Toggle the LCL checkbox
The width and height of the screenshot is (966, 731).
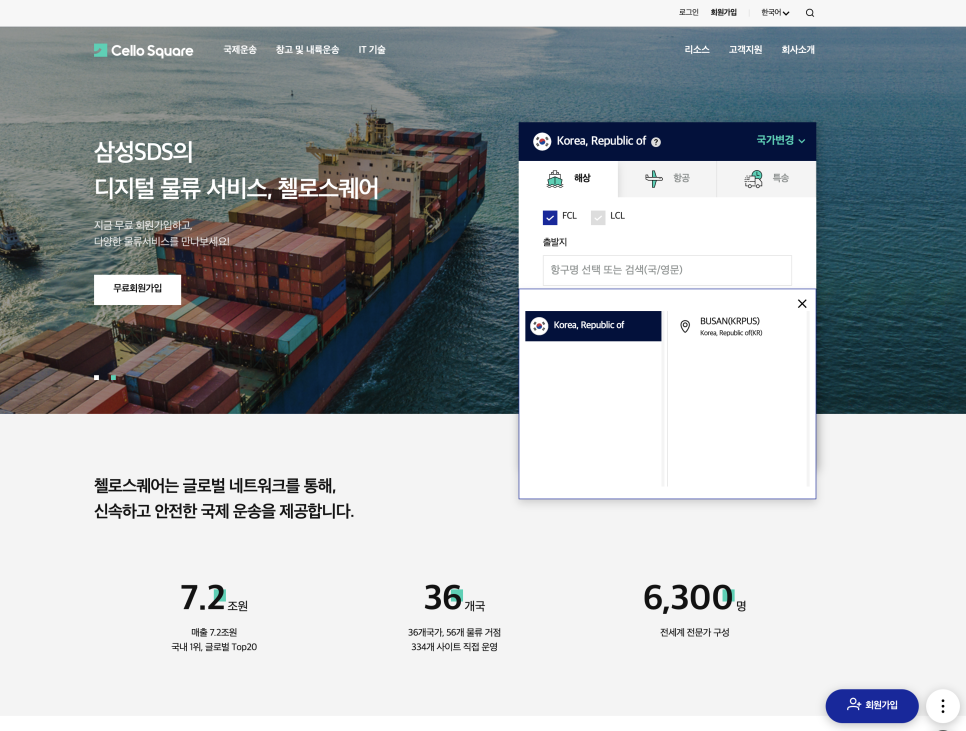pyautogui.click(x=598, y=217)
